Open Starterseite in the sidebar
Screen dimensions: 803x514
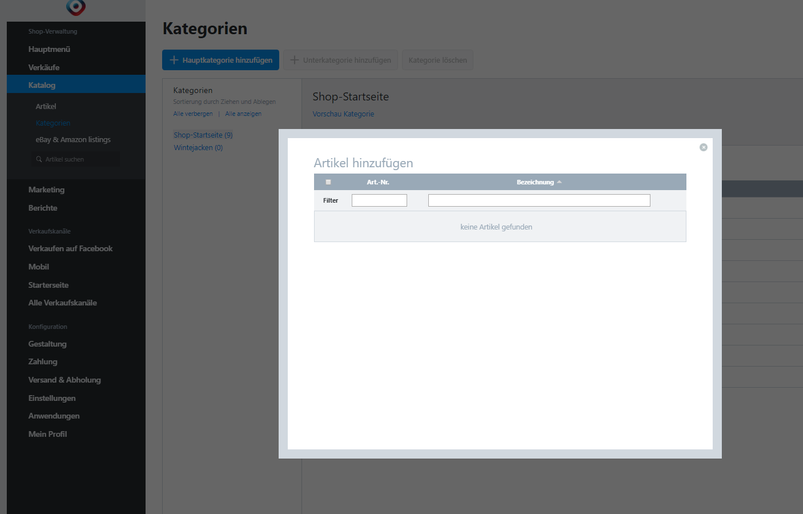[x=48, y=285]
